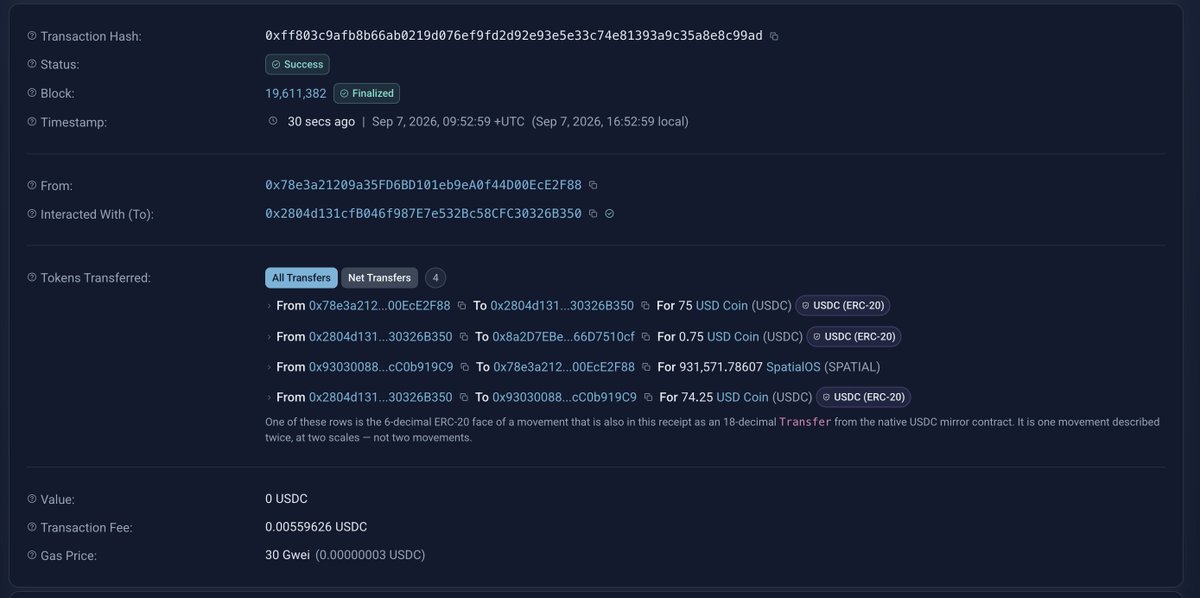1200x598 pixels.
Task: Open block 19,611,382
Action: click(295, 93)
